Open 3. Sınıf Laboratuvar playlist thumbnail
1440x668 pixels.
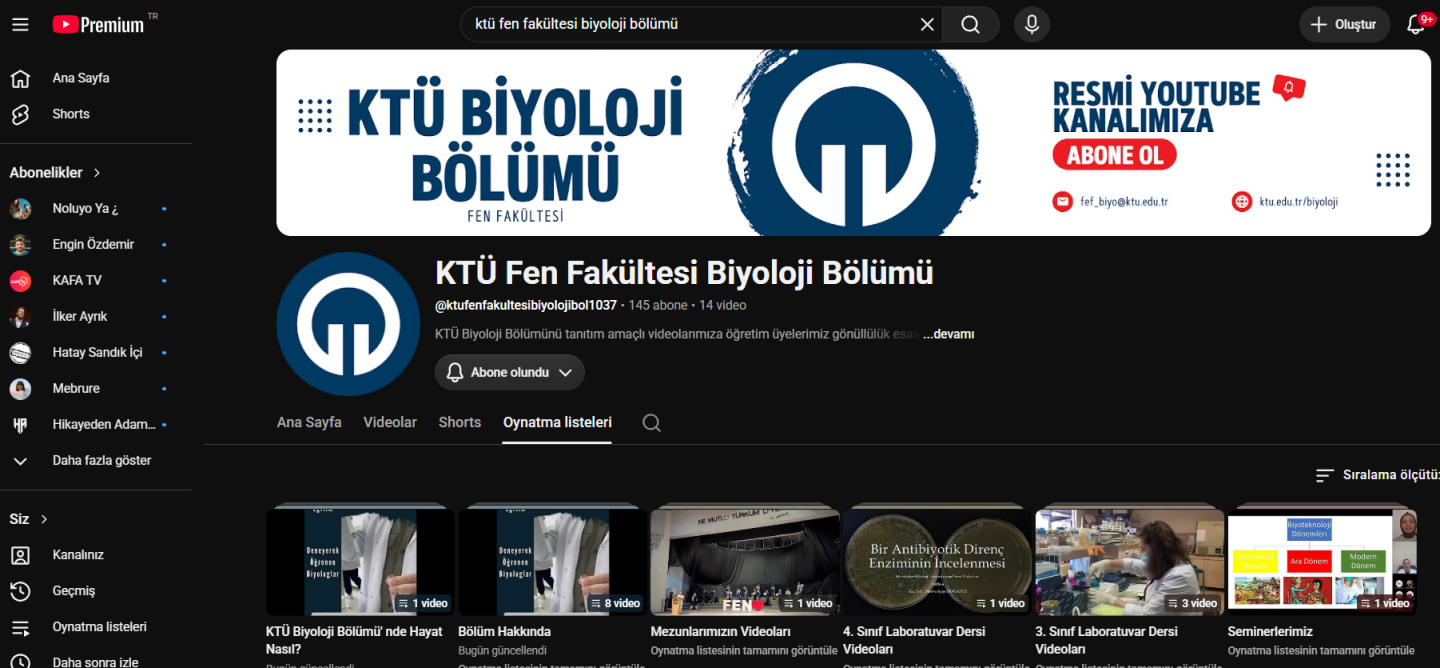[1129, 562]
